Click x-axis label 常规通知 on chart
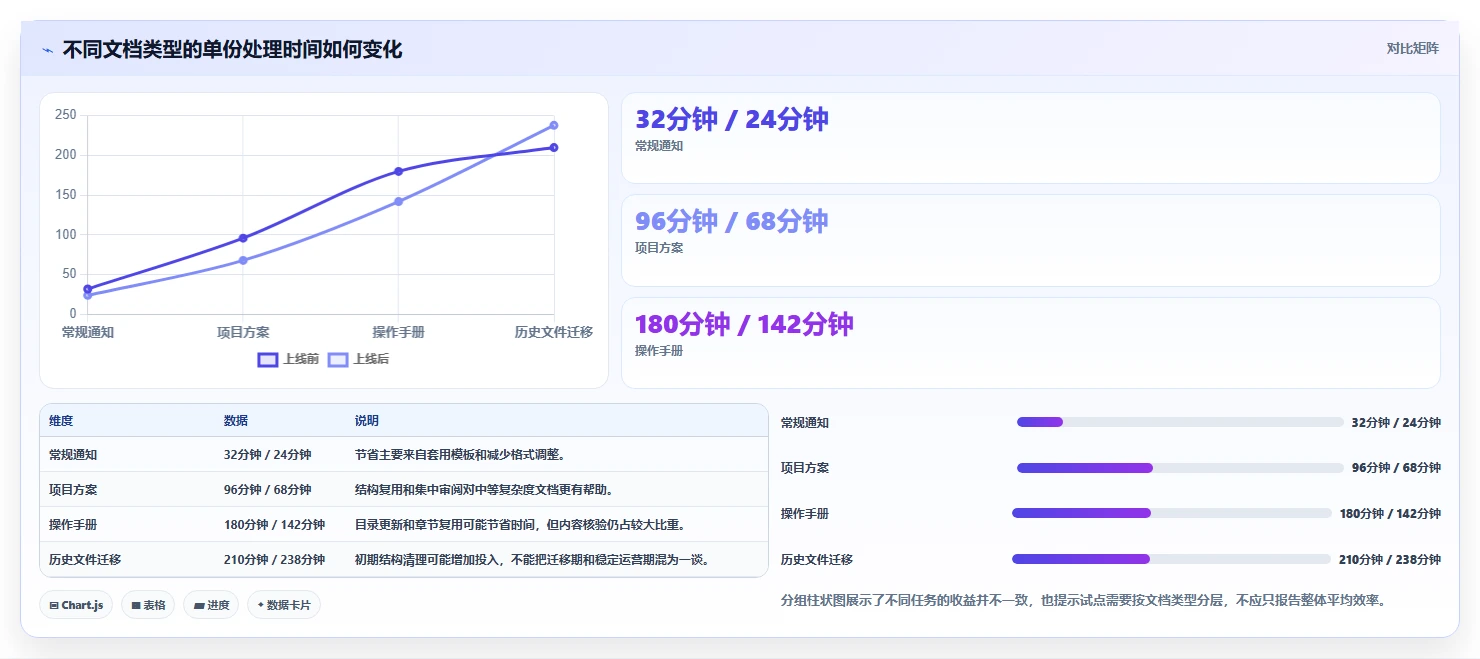 pos(88,332)
